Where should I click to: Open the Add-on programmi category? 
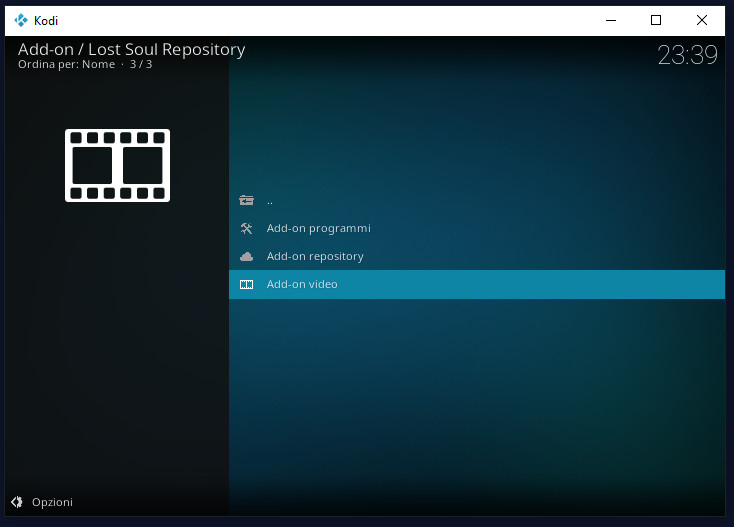477,228
